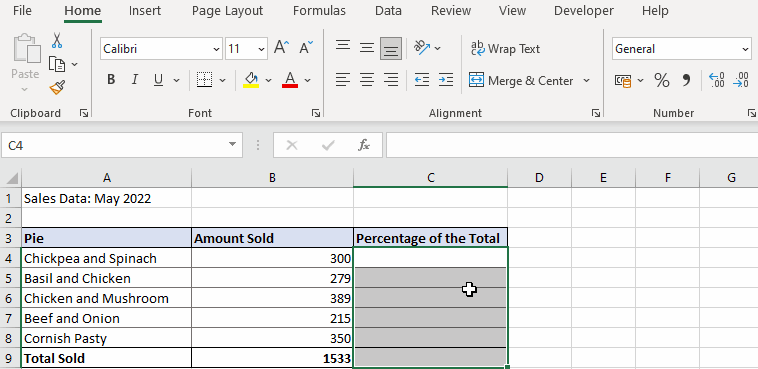Toggle Italic formatting
The image size is (758, 369).
pyautogui.click(x=135, y=80)
